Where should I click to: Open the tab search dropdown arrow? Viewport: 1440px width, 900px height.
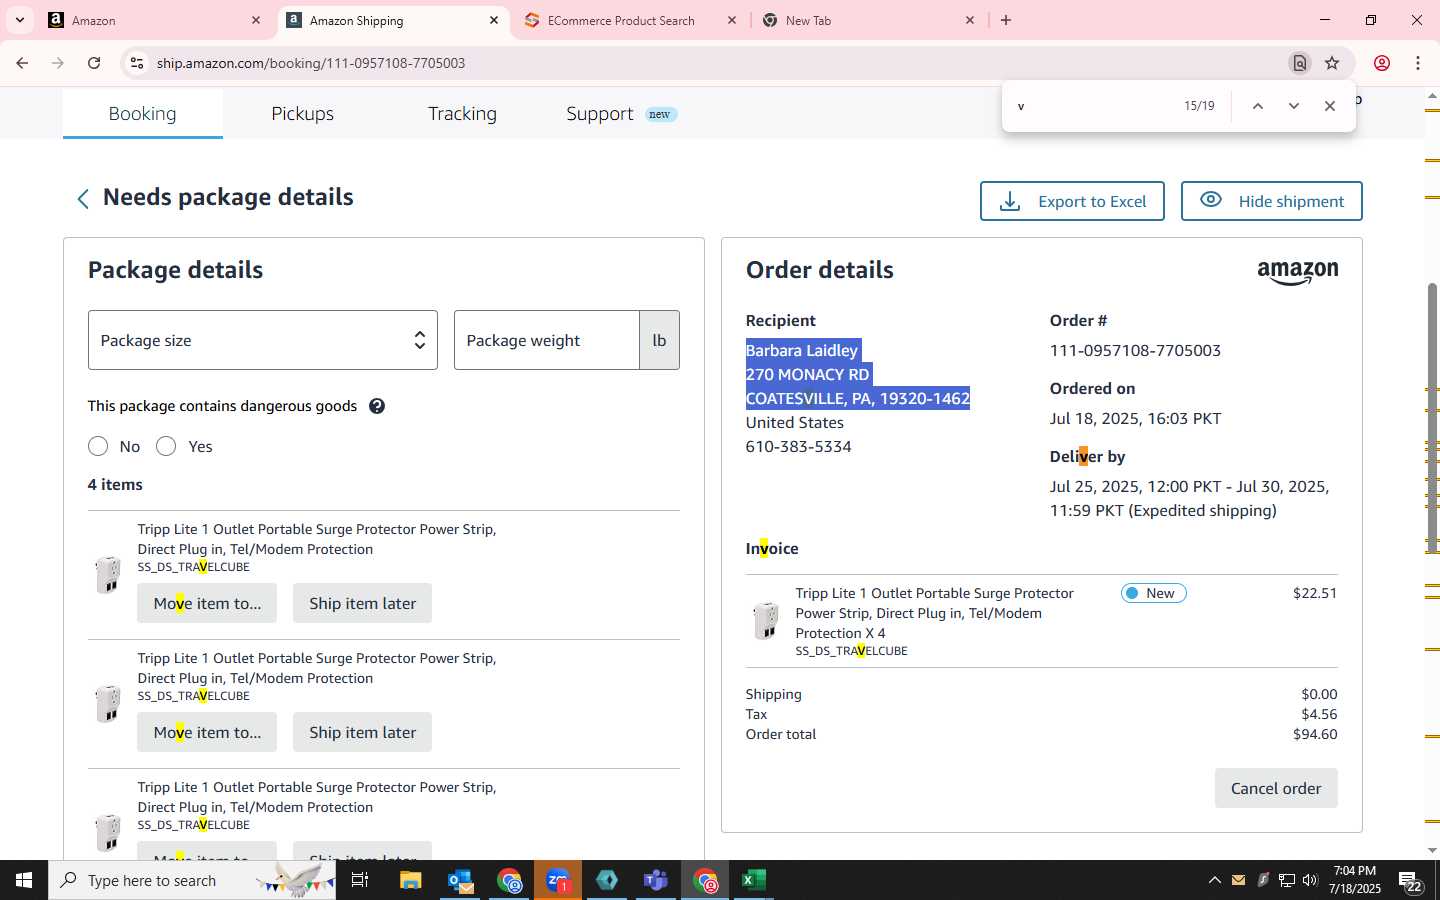click(19, 20)
